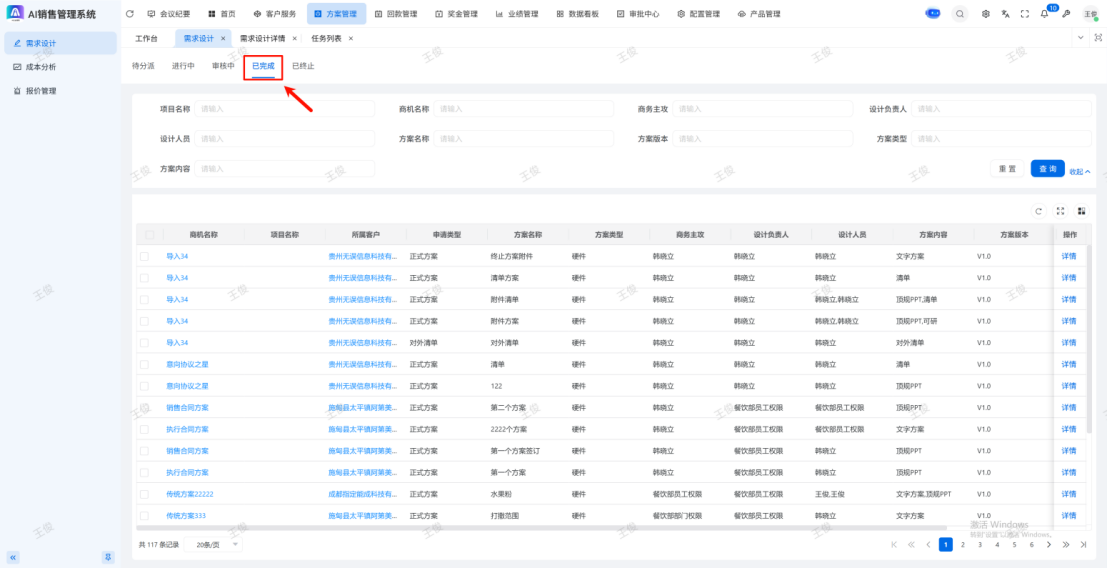The height and width of the screenshot is (569, 1108).
Task: Click the blue 查询 button
Action: click(1047, 169)
